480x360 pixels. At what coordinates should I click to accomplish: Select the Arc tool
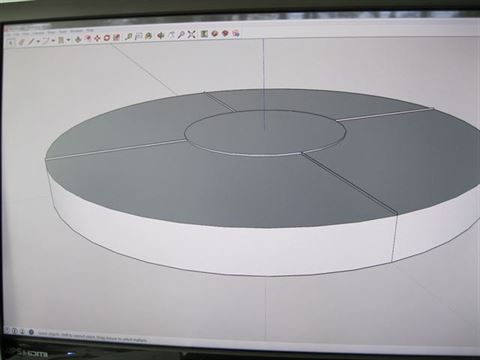(x=45, y=40)
